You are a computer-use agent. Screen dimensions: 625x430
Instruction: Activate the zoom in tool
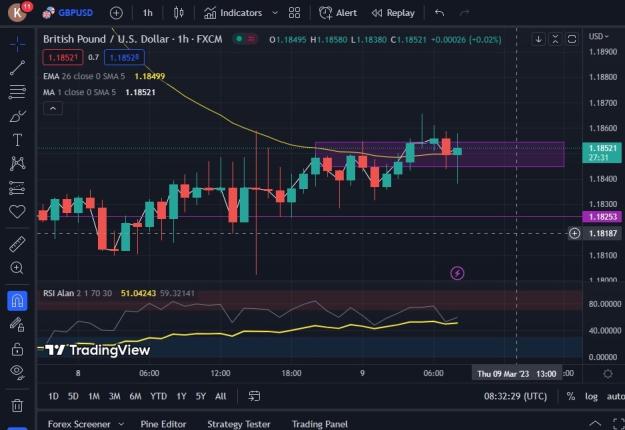[17, 268]
